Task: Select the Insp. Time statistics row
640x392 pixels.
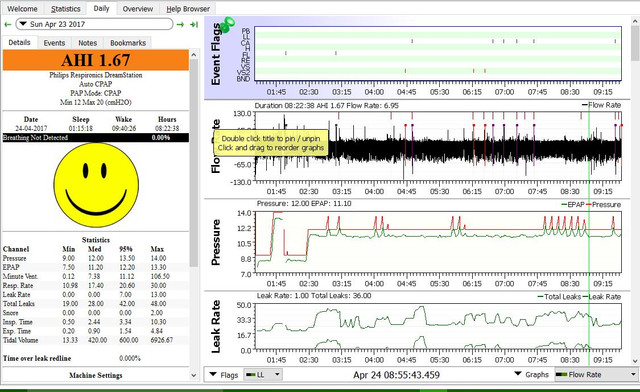Action: click(96, 322)
